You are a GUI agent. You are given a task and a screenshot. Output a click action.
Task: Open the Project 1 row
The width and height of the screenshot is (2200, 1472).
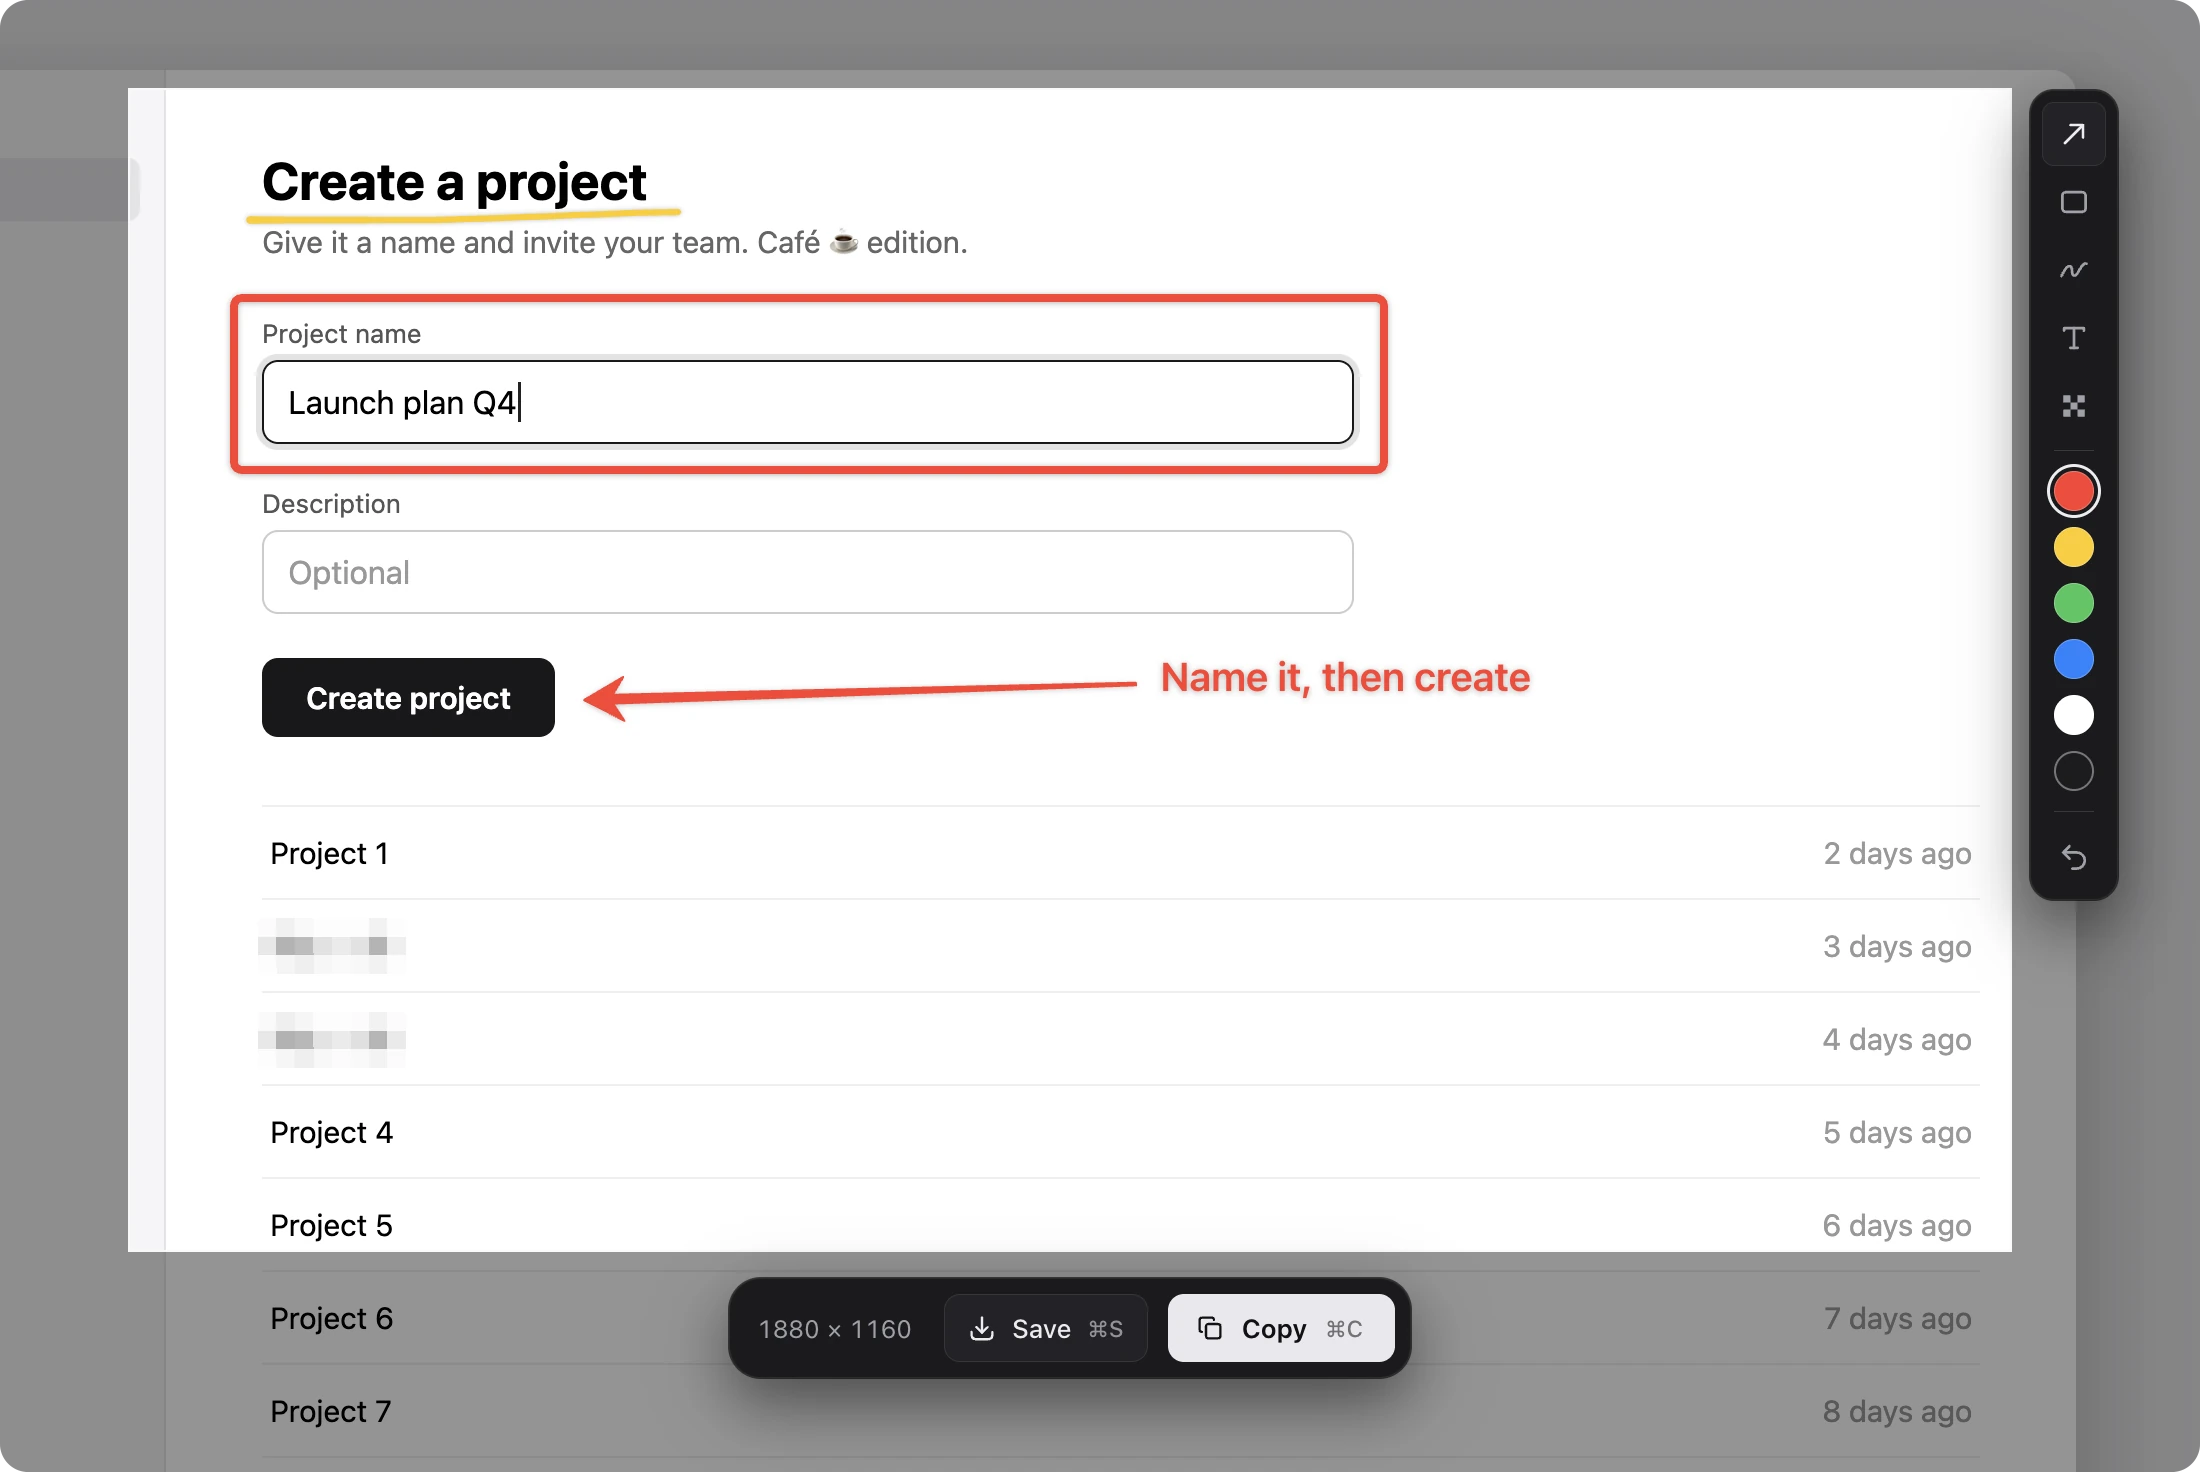point(1120,853)
